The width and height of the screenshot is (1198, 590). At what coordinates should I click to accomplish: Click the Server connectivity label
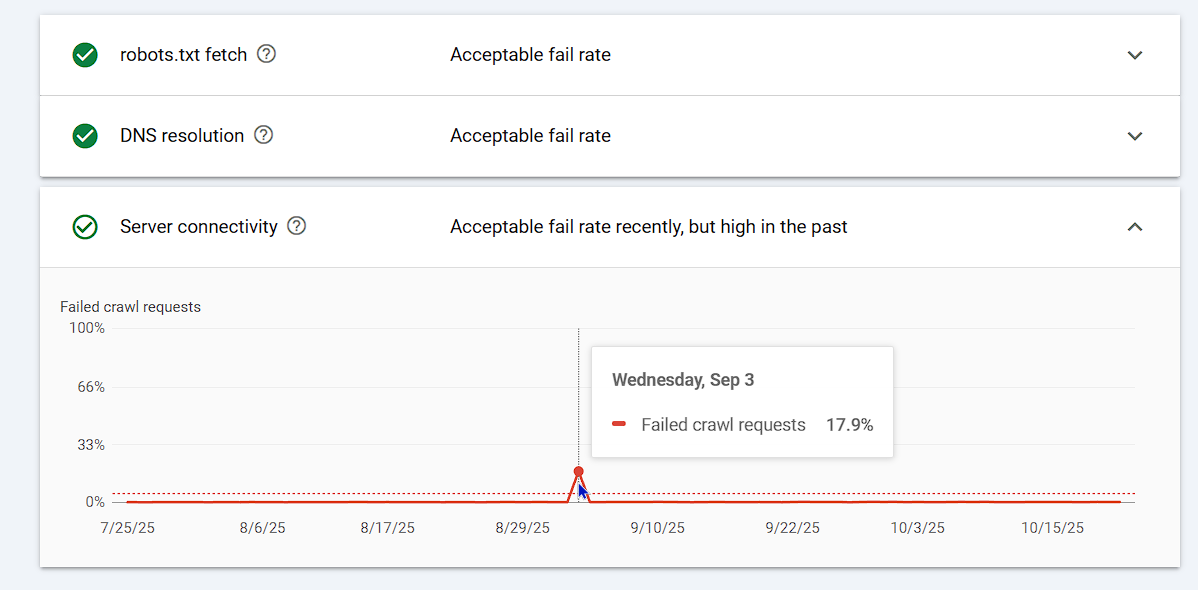point(198,227)
